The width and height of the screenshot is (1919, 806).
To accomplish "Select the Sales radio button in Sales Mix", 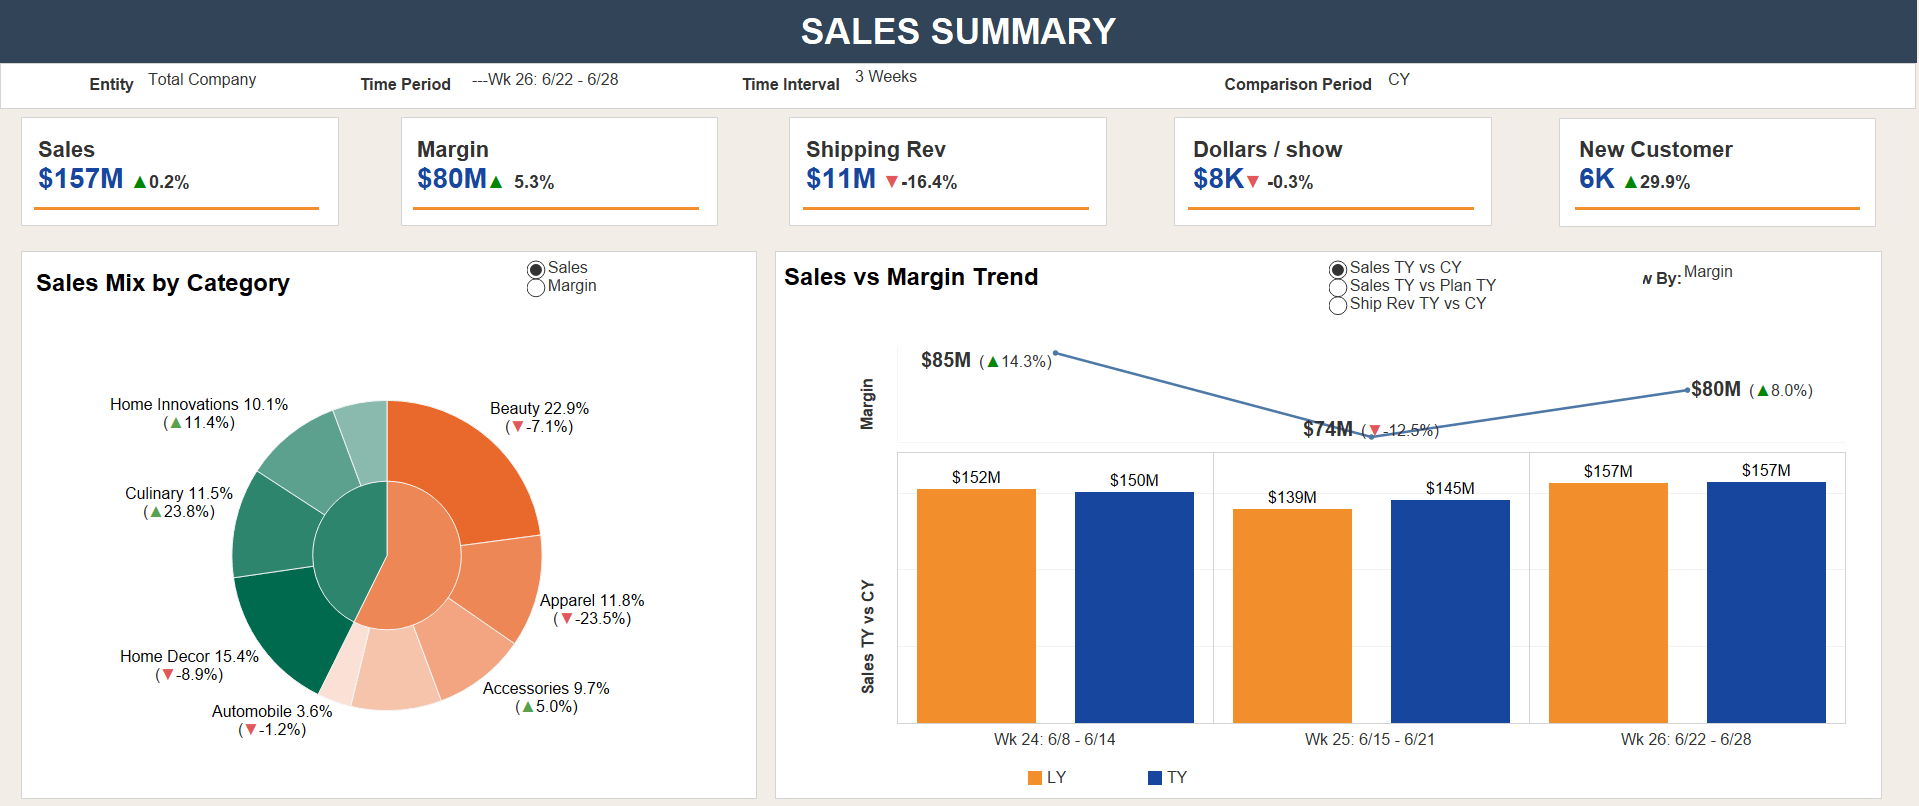I will click(536, 269).
